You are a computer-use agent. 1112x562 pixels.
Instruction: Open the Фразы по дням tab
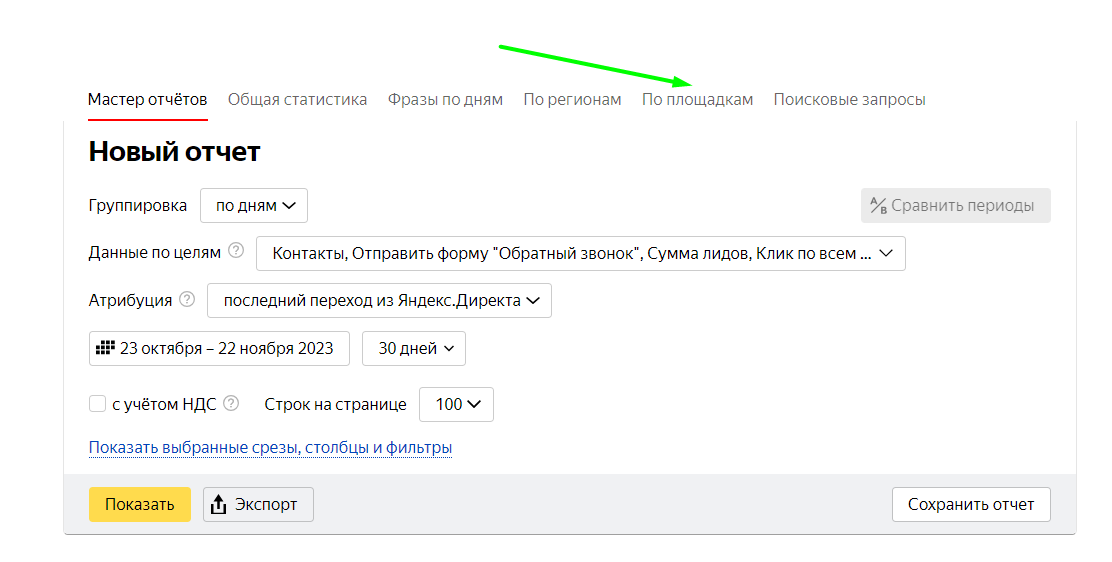click(445, 99)
